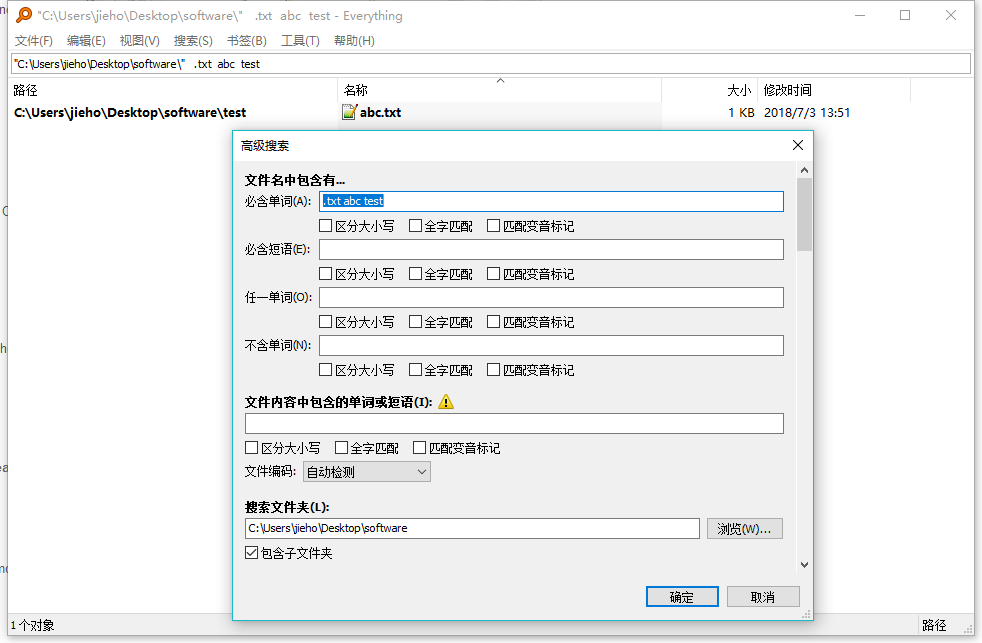Viewport: 982px width, 643px height.
Task: Enable 区分大小写 for file content search
Action: tap(251, 447)
